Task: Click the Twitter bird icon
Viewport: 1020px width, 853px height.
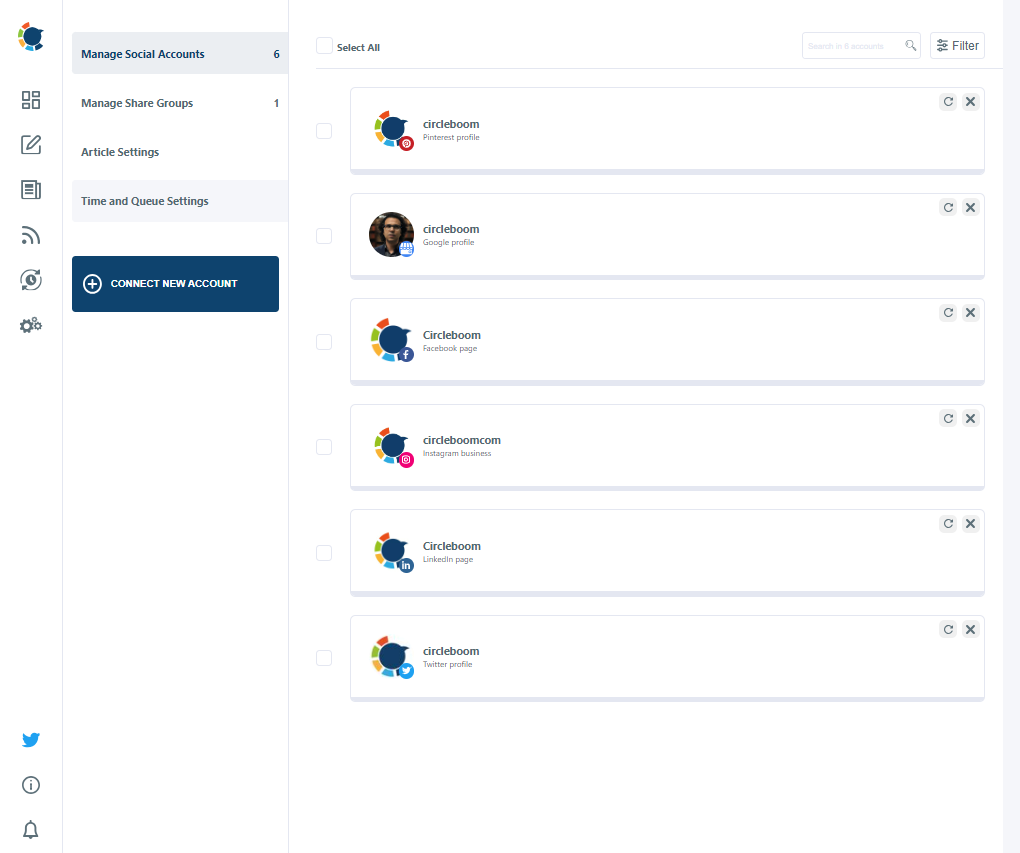Action: pyautogui.click(x=30, y=740)
